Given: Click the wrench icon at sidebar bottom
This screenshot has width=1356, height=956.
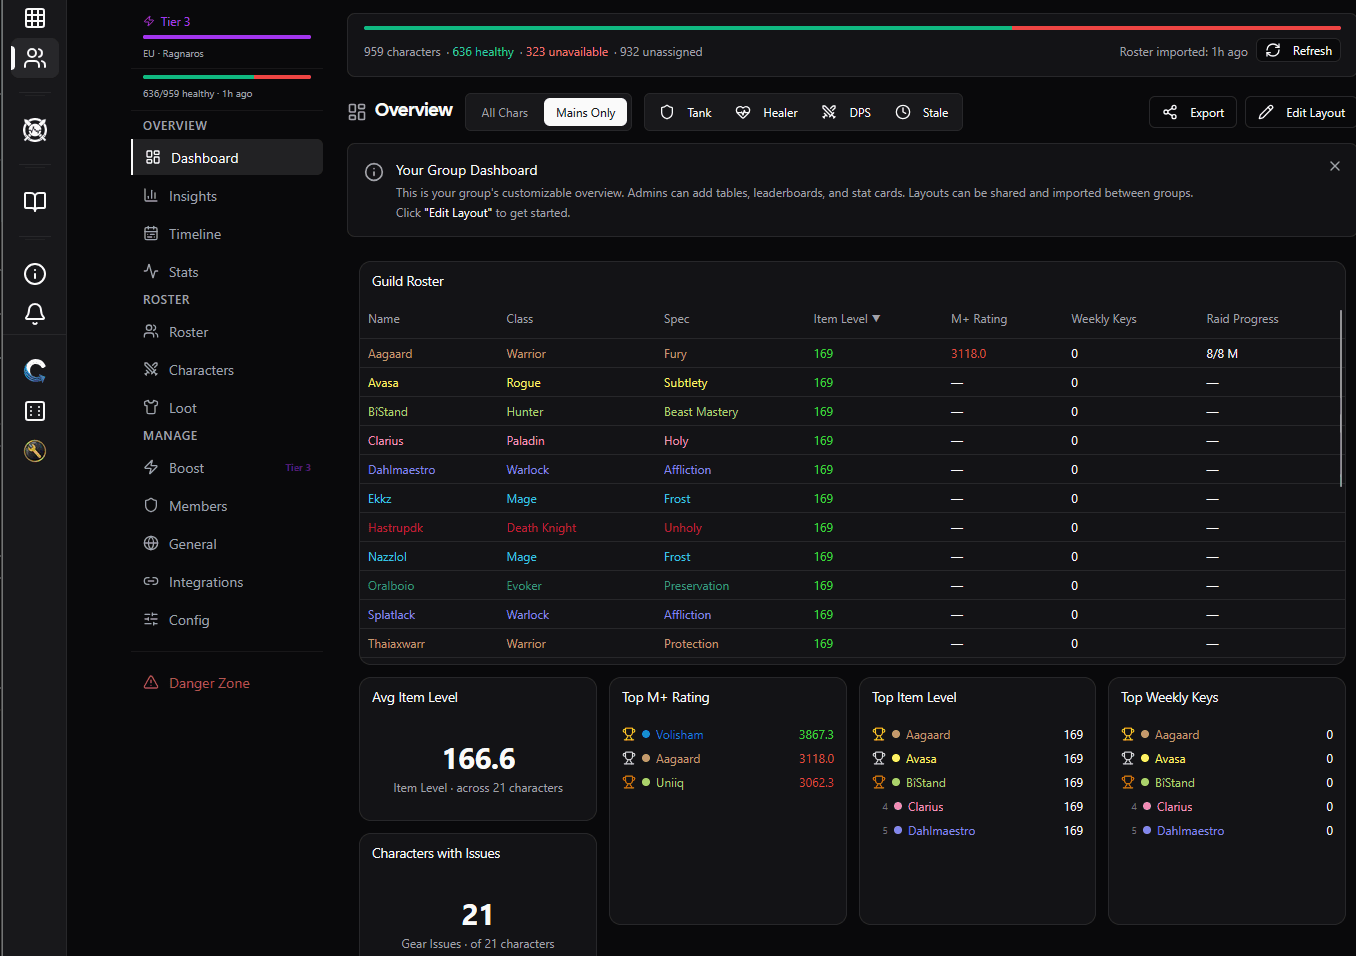Looking at the screenshot, I should [x=34, y=450].
